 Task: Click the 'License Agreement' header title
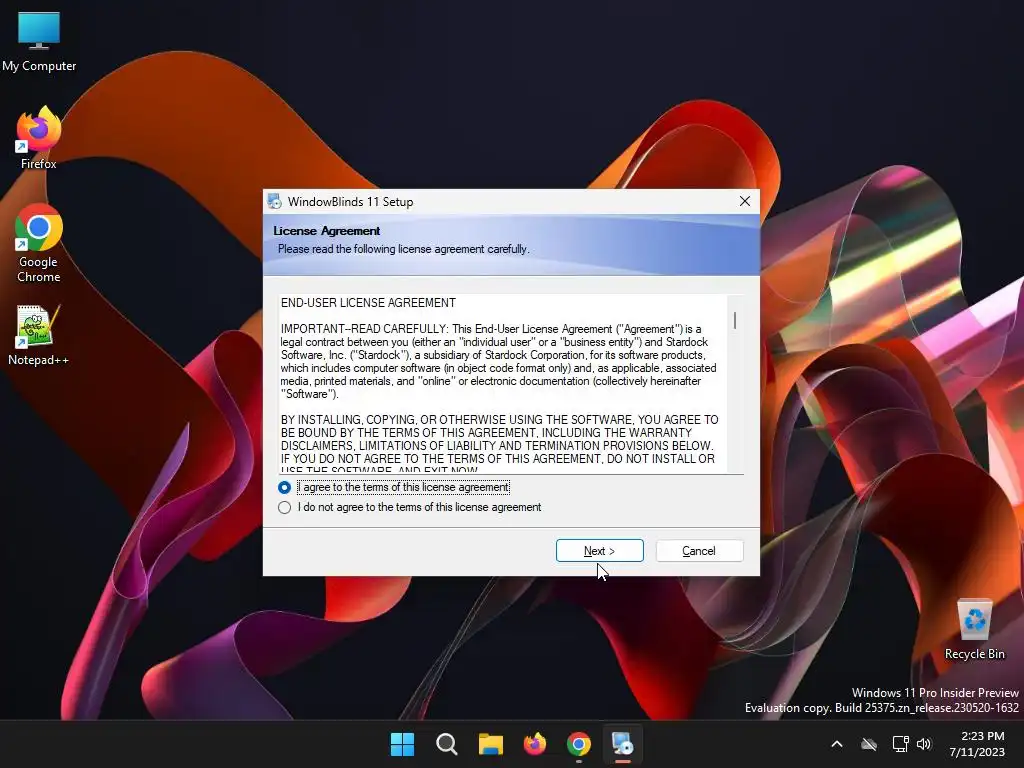[327, 231]
